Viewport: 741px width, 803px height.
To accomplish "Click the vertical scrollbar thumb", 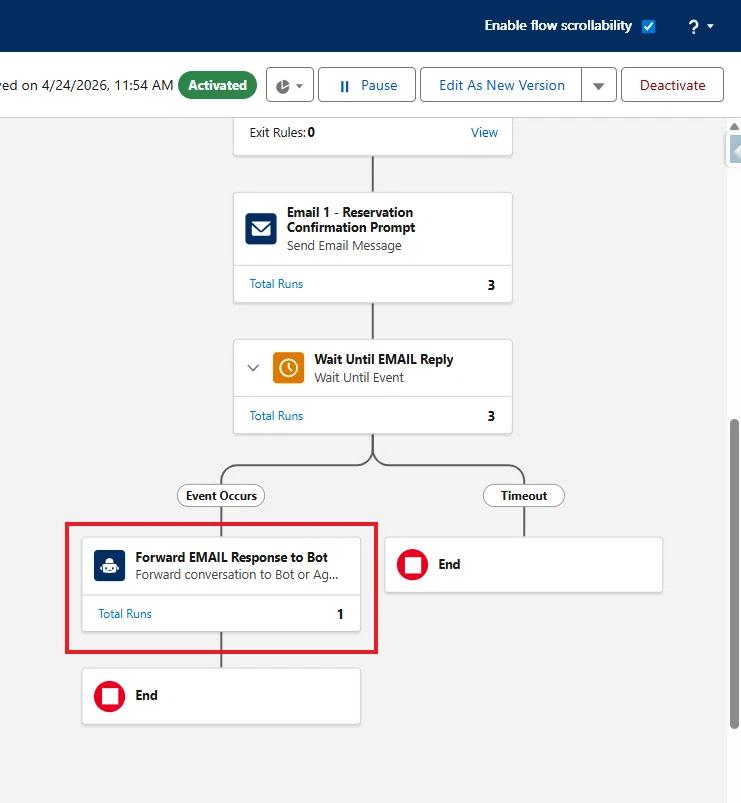I will tap(734, 574).
